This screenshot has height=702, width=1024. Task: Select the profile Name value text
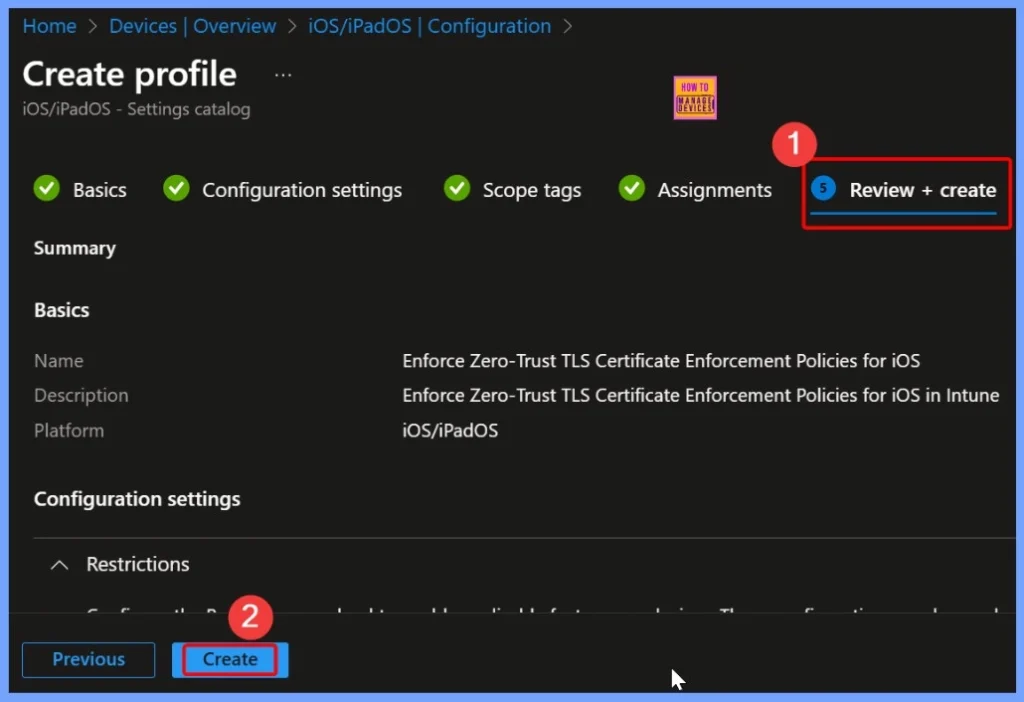[660, 361]
